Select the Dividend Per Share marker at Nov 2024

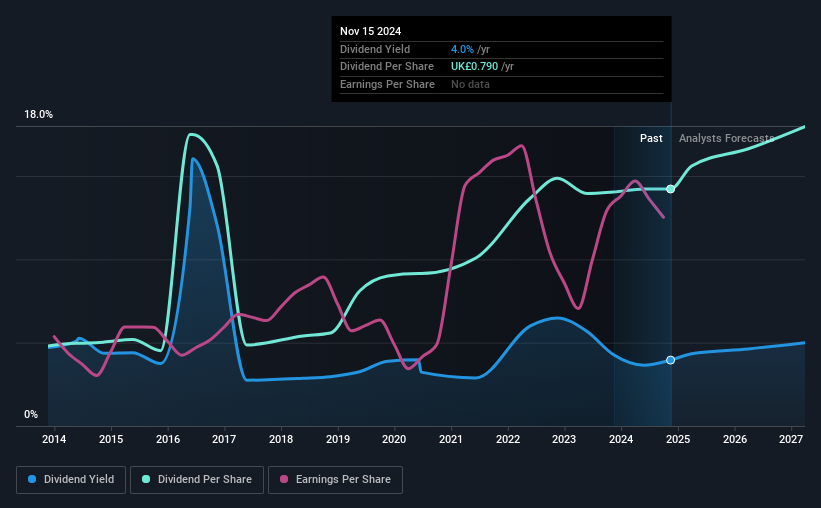click(670, 189)
